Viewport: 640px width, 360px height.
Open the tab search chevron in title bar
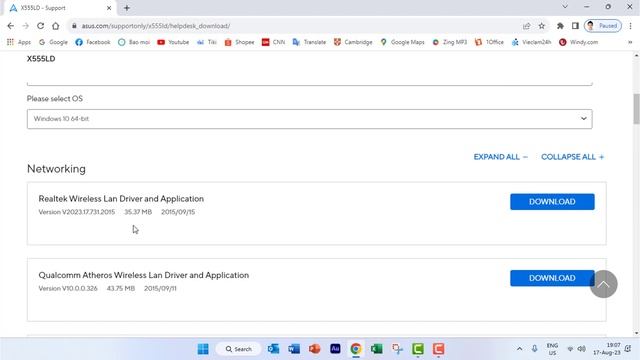pyautogui.click(x=565, y=7)
